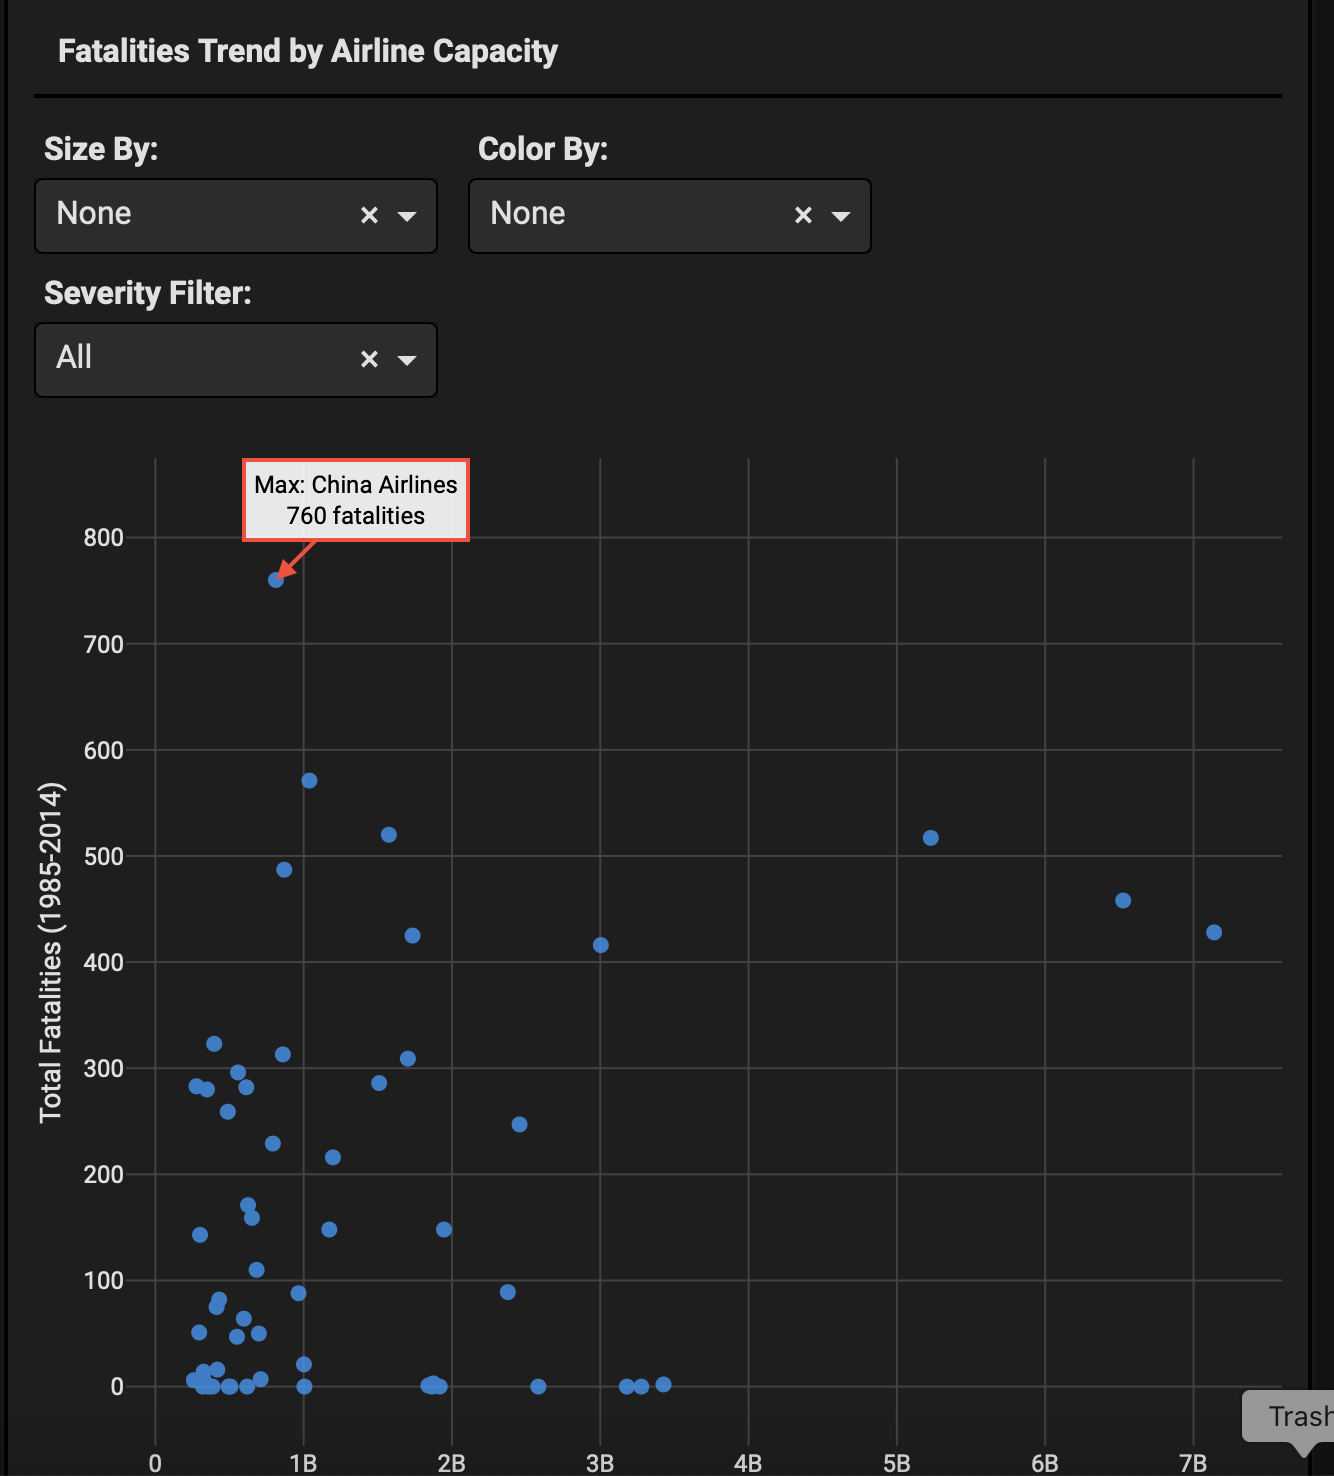1334x1476 pixels.
Task: Select the point near 6.5B capacity
Action: click(1123, 901)
